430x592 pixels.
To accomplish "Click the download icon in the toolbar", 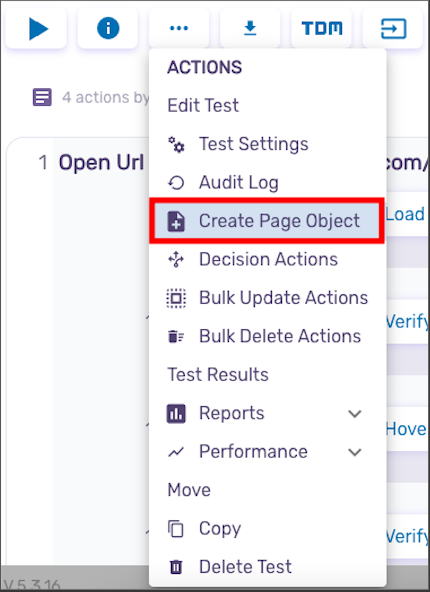I will (250, 28).
